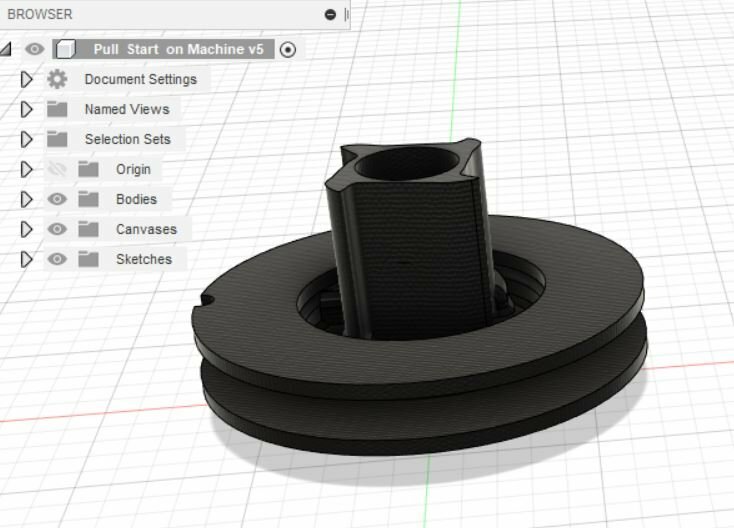Click the Bodies folder icon
The height and width of the screenshot is (528, 734).
[88, 199]
